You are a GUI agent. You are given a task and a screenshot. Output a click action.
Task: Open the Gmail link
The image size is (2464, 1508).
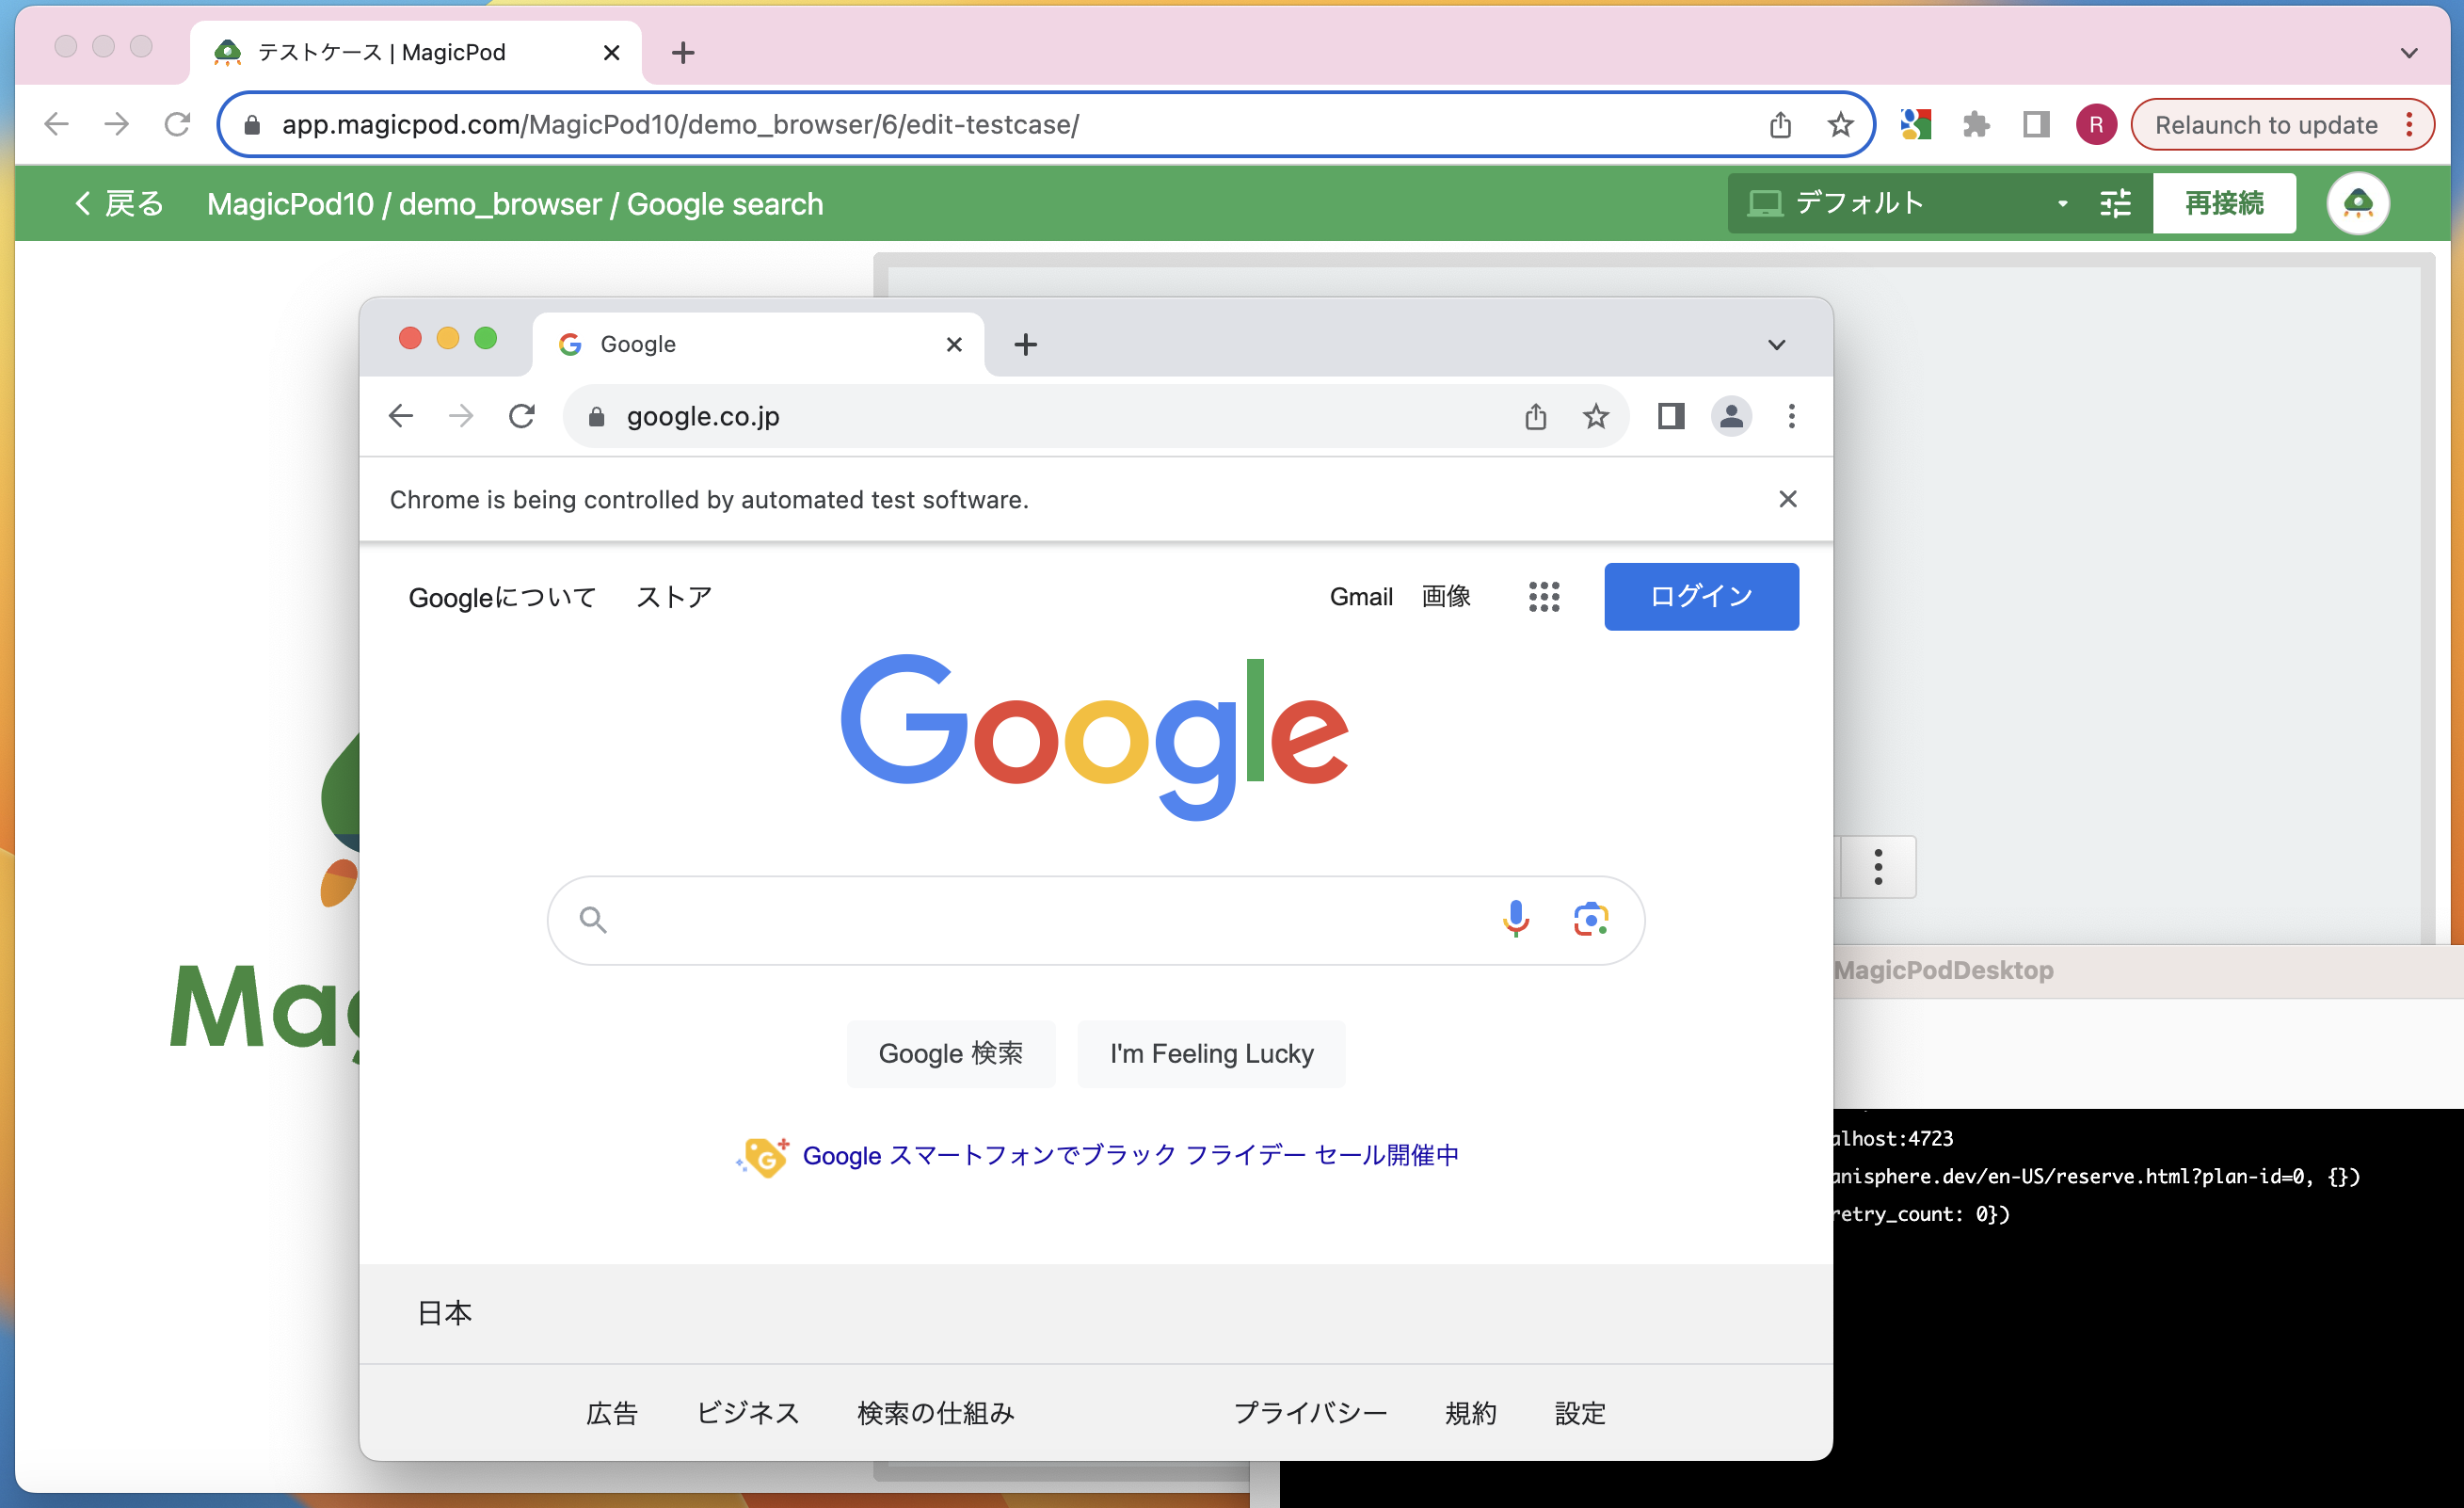point(1361,597)
